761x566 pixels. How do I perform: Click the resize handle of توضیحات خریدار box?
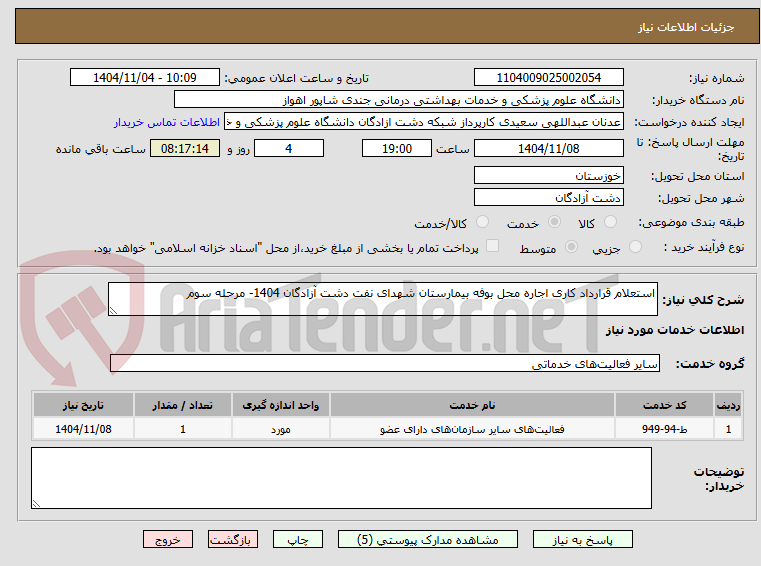(36, 504)
